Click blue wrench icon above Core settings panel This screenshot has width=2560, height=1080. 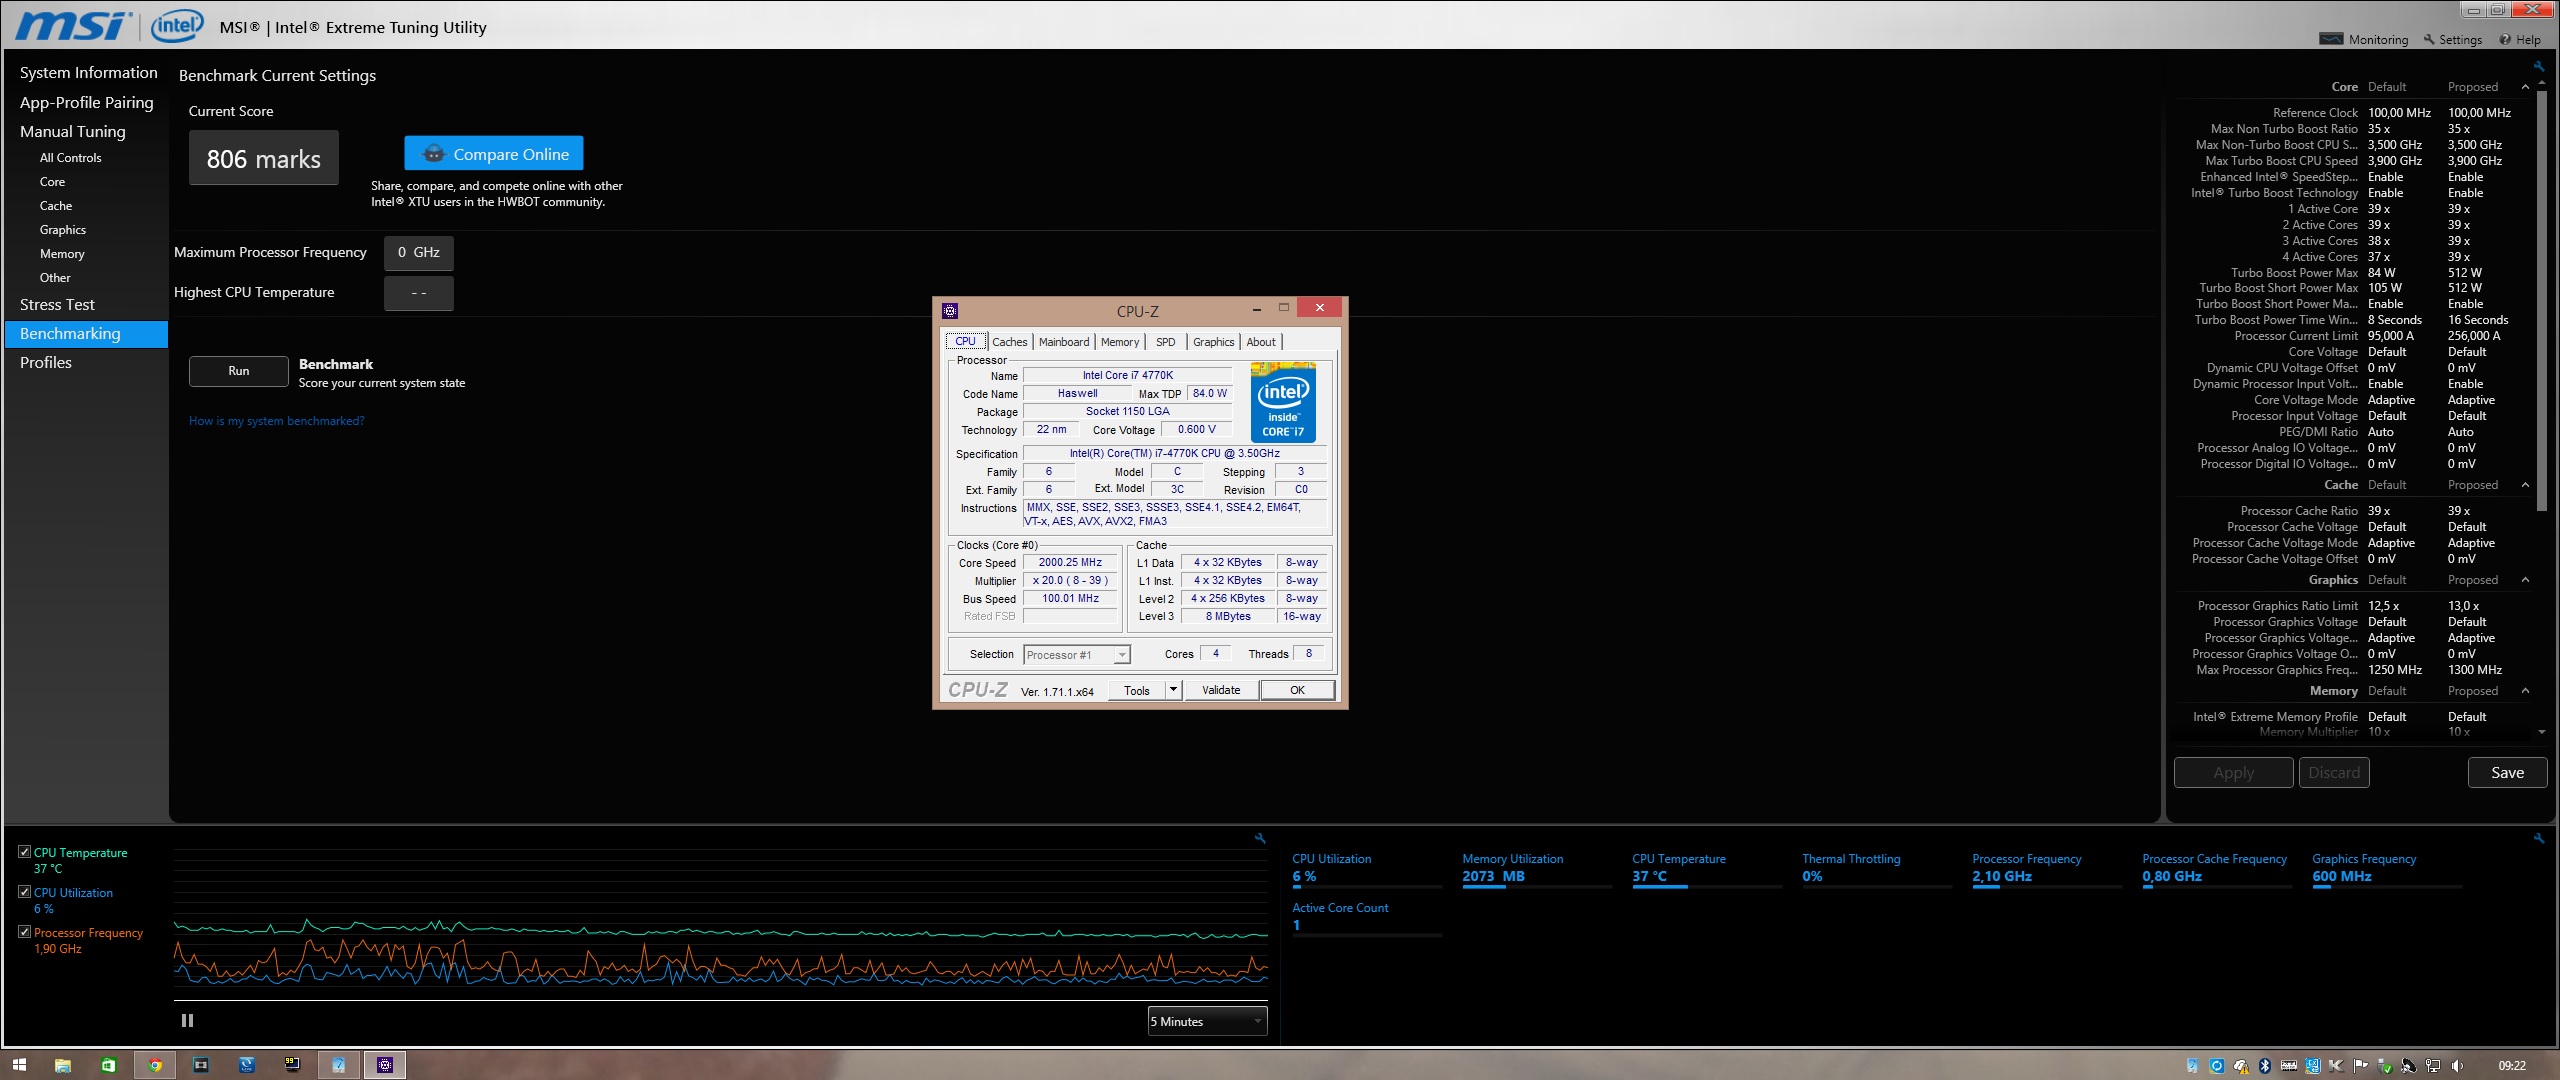pyautogui.click(x=2538, y=67)
